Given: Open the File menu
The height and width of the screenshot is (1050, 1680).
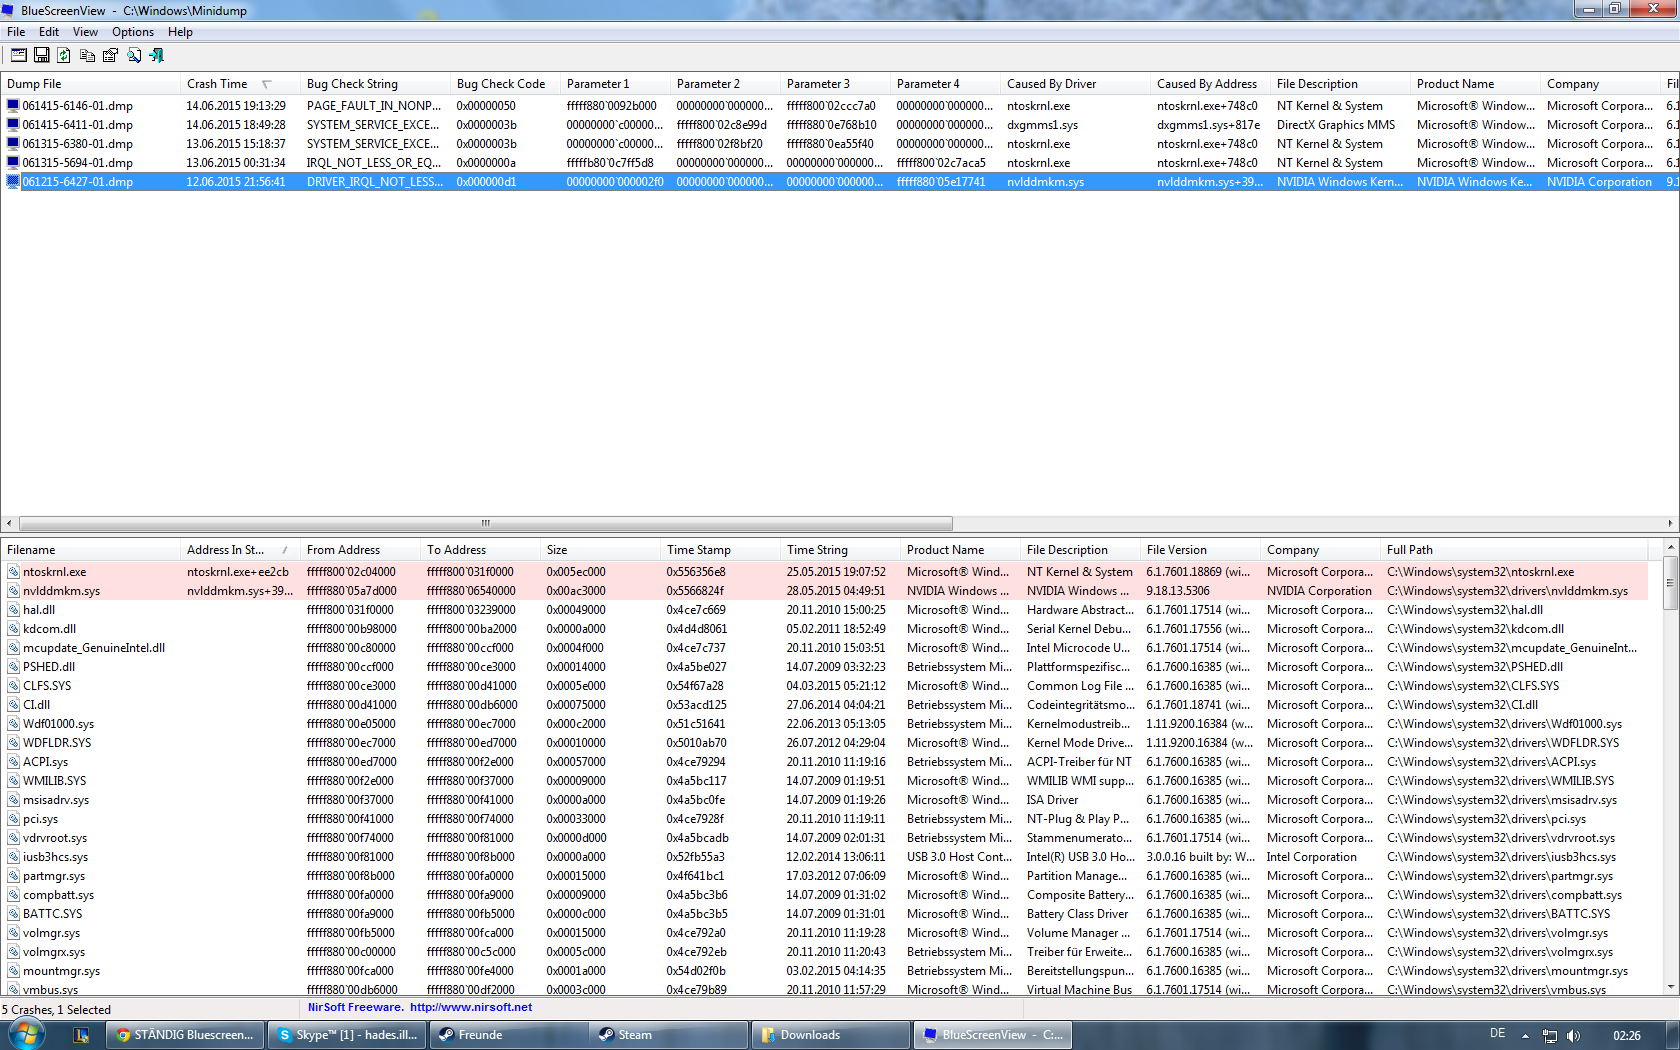Looking at the screenshot, I should point(16,32).
